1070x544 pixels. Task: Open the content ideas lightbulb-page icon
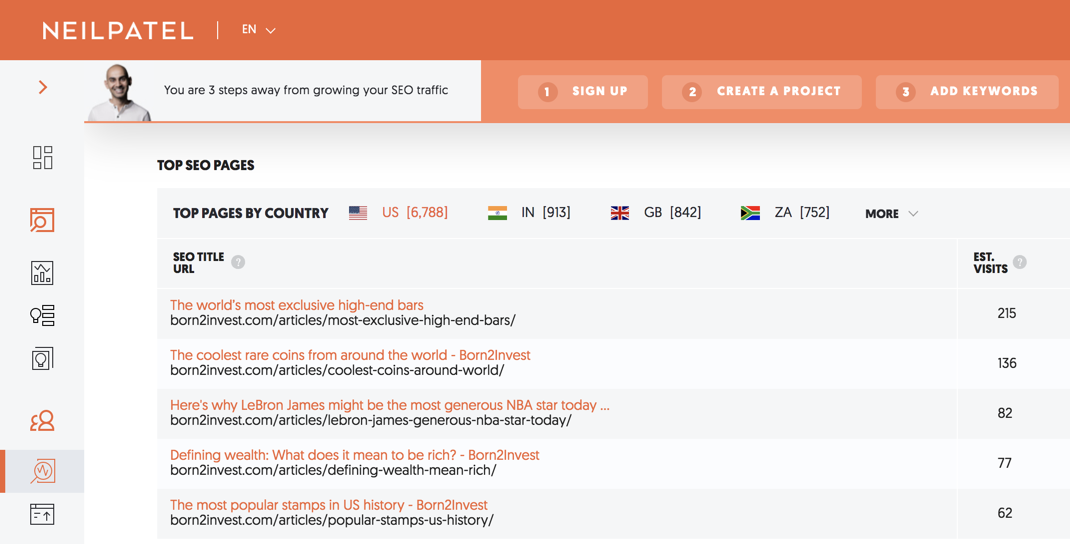coord(42,358)
